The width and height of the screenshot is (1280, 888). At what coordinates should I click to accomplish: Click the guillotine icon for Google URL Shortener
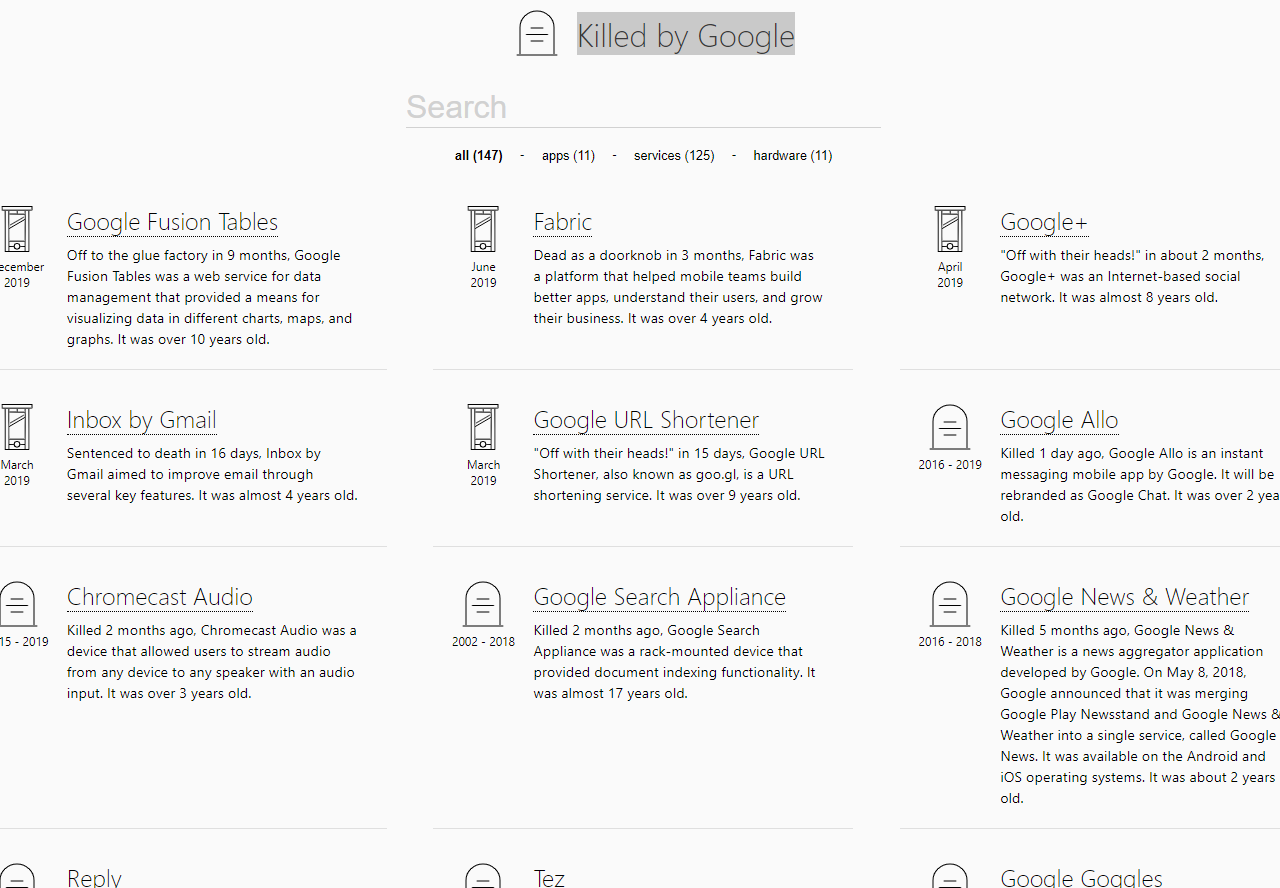point(483,427)
